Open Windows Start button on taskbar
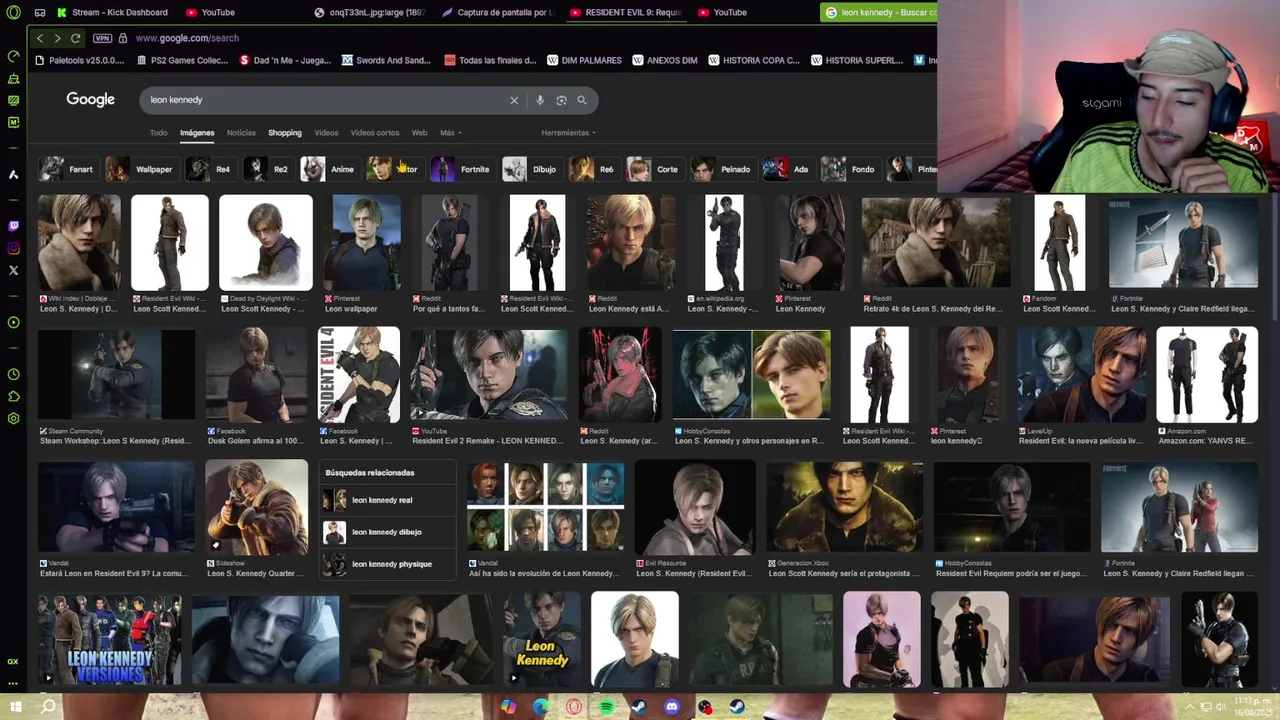The height and width of the screenshot is (720, 1280). tap(15, 707)
